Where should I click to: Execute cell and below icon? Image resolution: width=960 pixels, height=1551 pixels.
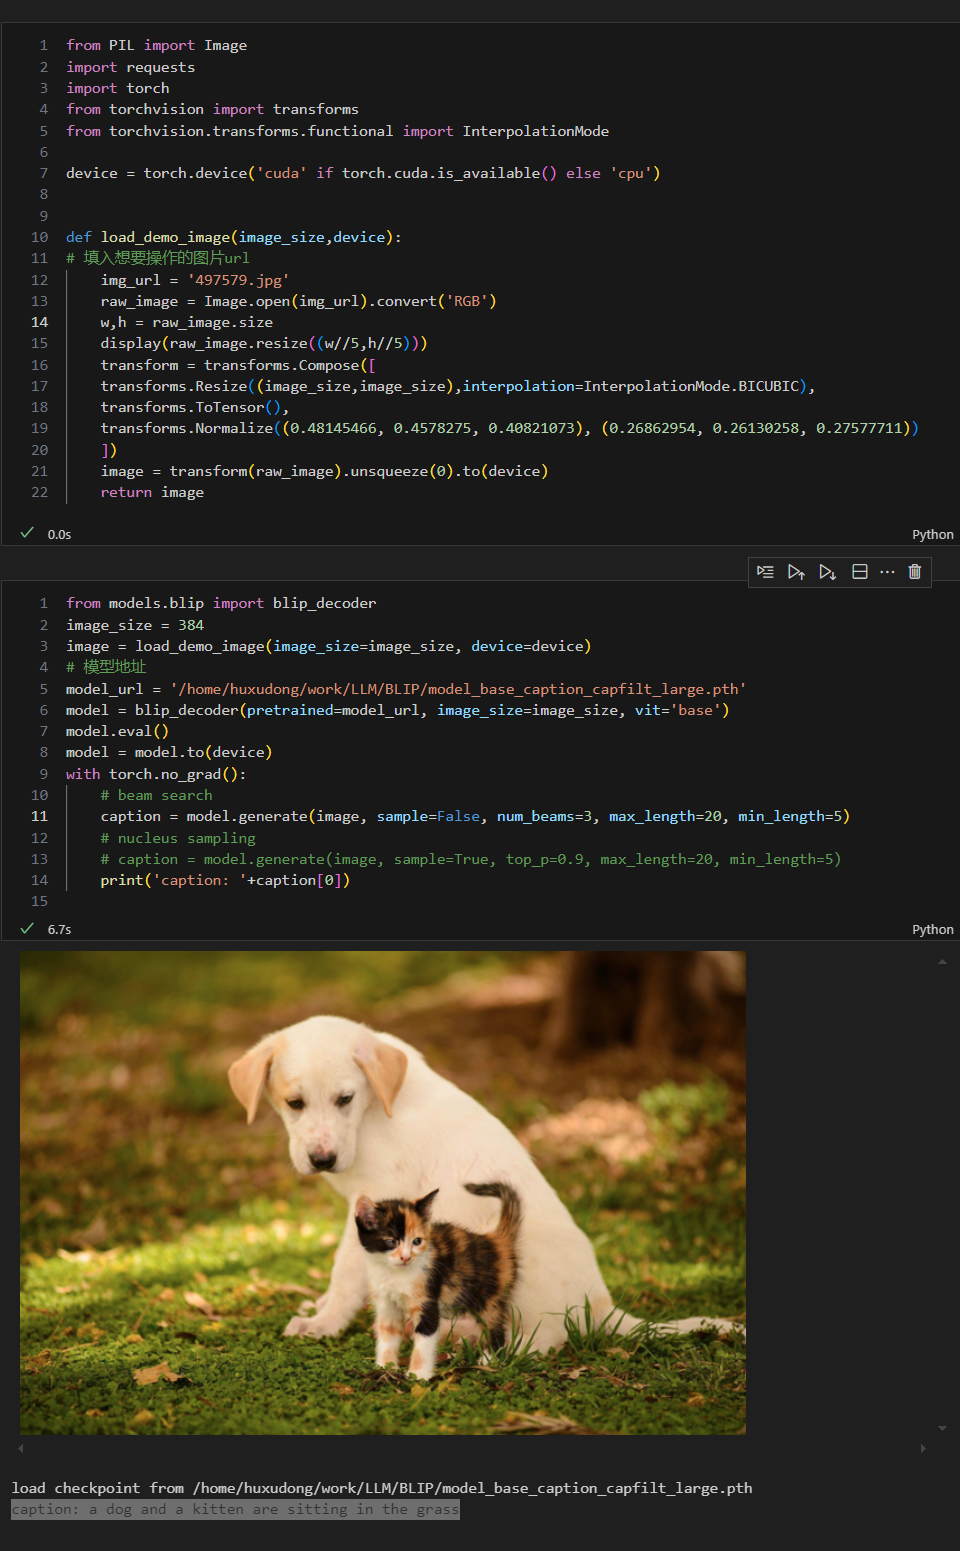pyautogui.click(x=827, y=572)
